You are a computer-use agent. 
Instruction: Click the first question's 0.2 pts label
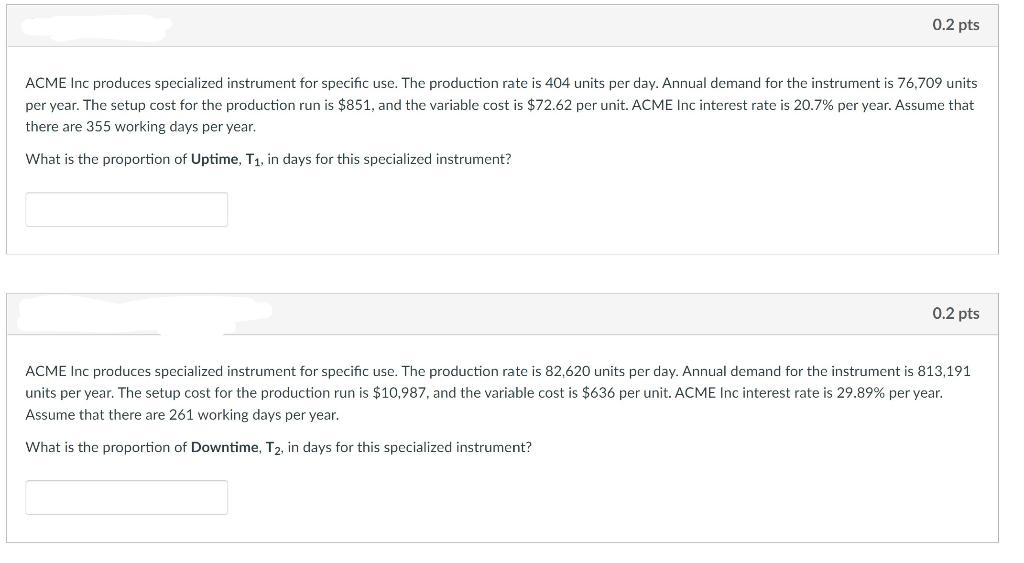[x=955, y=25]
